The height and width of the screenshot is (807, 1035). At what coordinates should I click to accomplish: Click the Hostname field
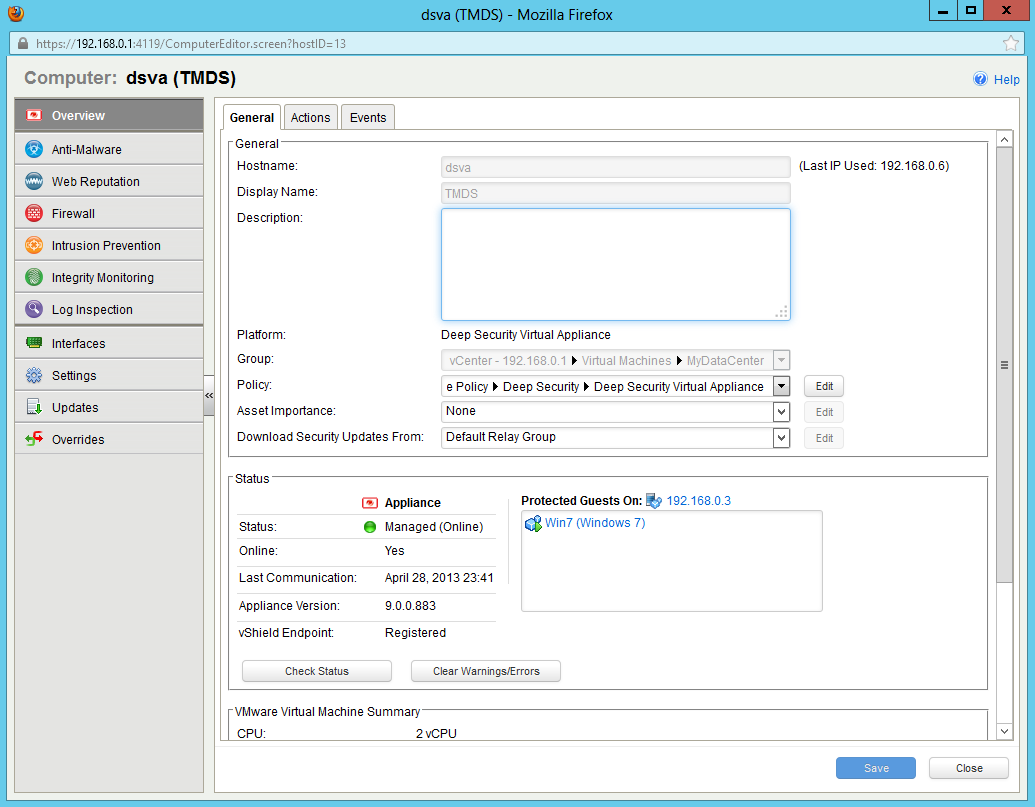click(615, 167)
